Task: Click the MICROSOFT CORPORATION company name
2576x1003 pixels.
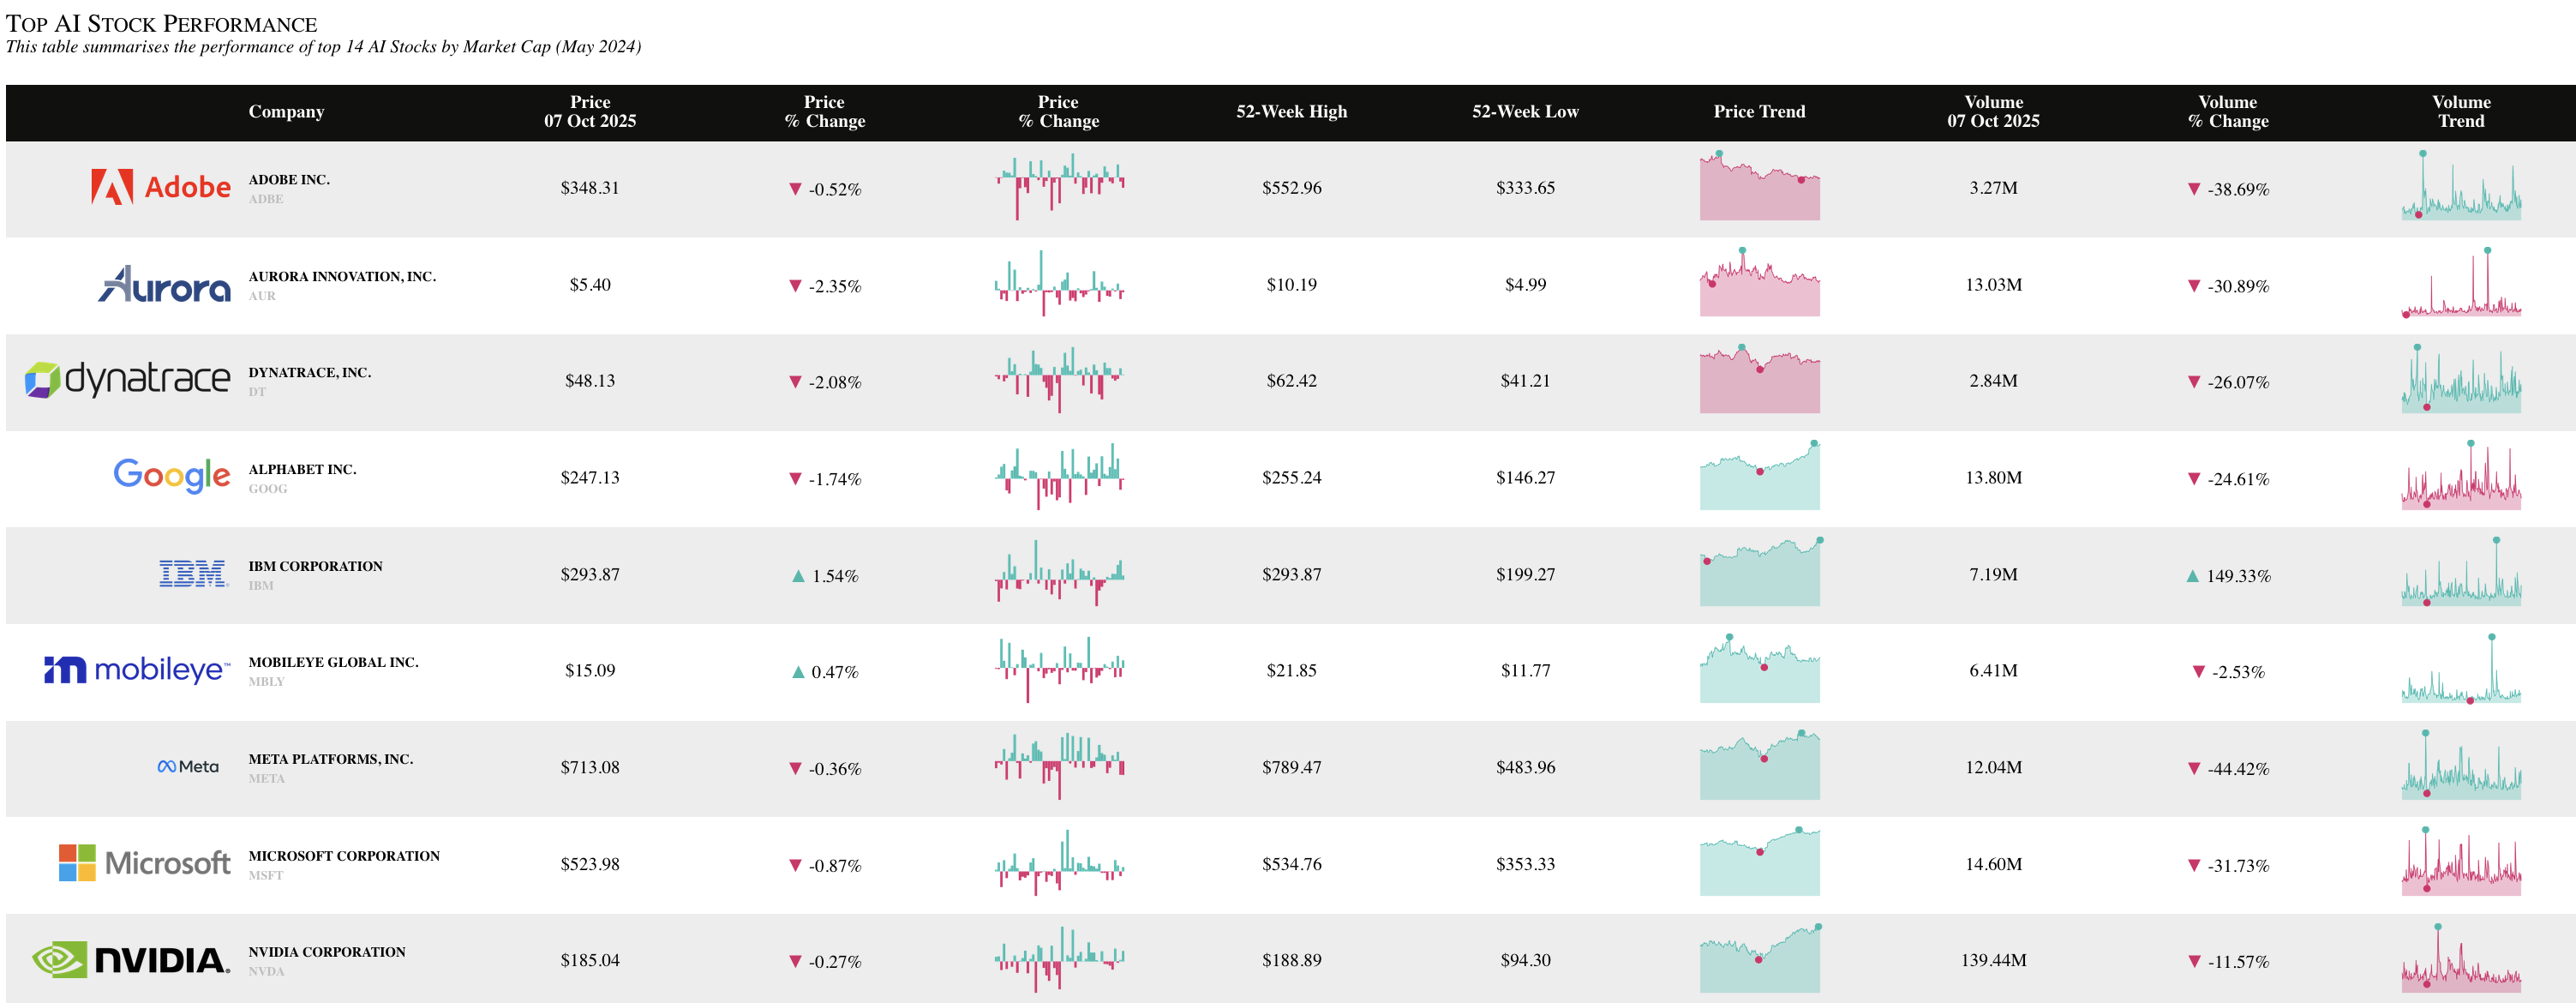Action: (344, 855)
